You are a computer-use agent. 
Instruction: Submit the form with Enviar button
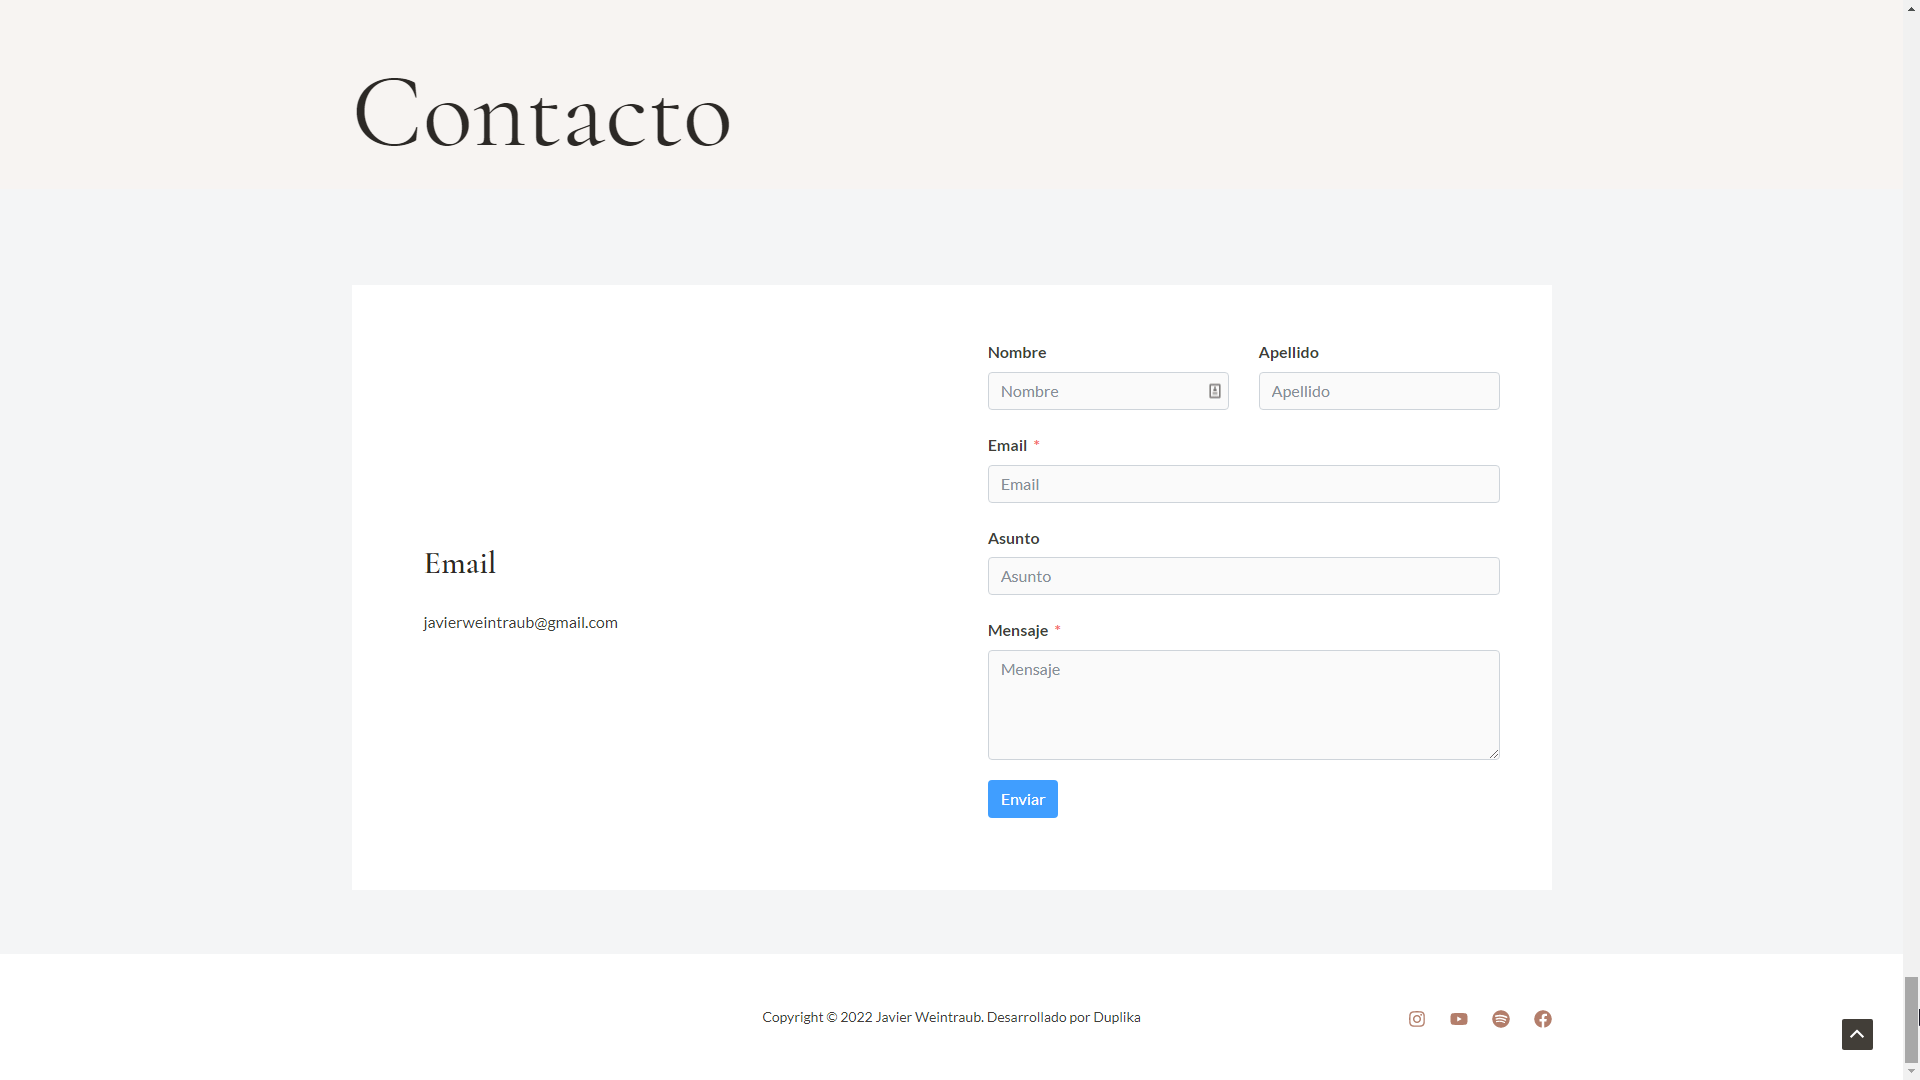coord(1023,799)
